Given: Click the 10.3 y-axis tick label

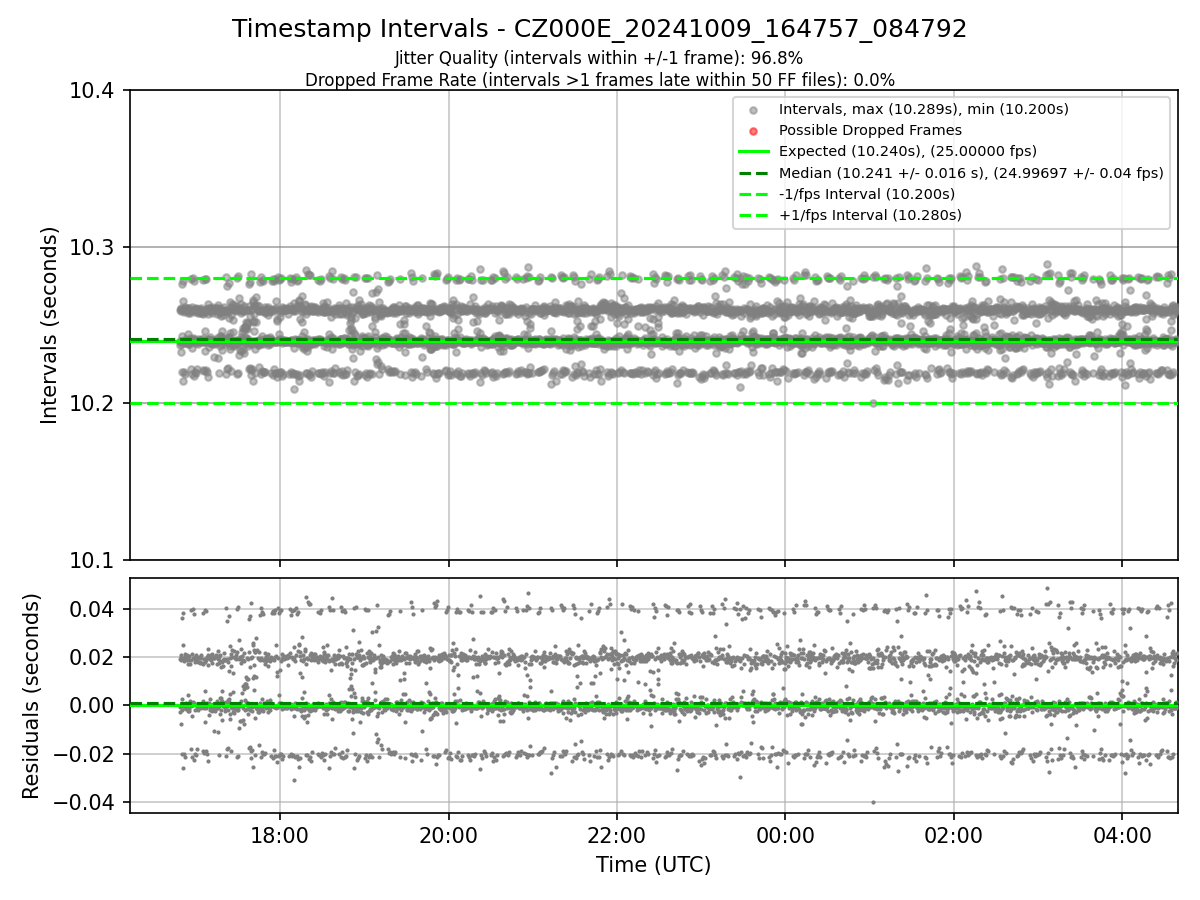Looking at the screenshot, I should pos(95,247).
